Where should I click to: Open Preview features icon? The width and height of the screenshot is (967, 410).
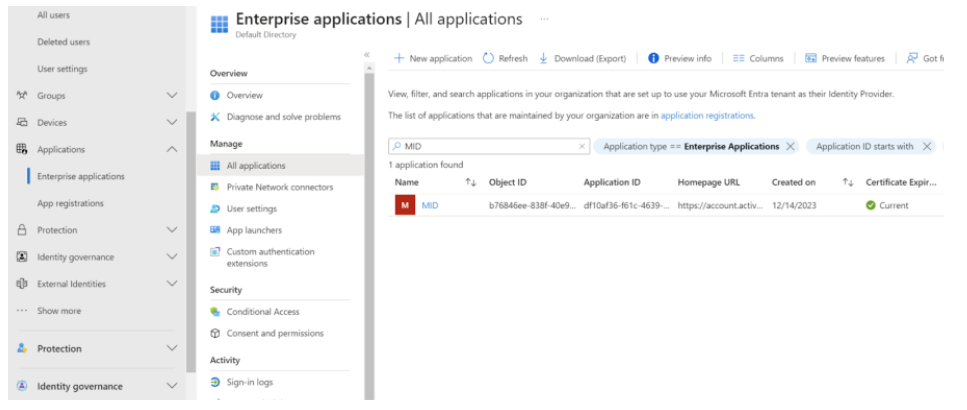811,59
